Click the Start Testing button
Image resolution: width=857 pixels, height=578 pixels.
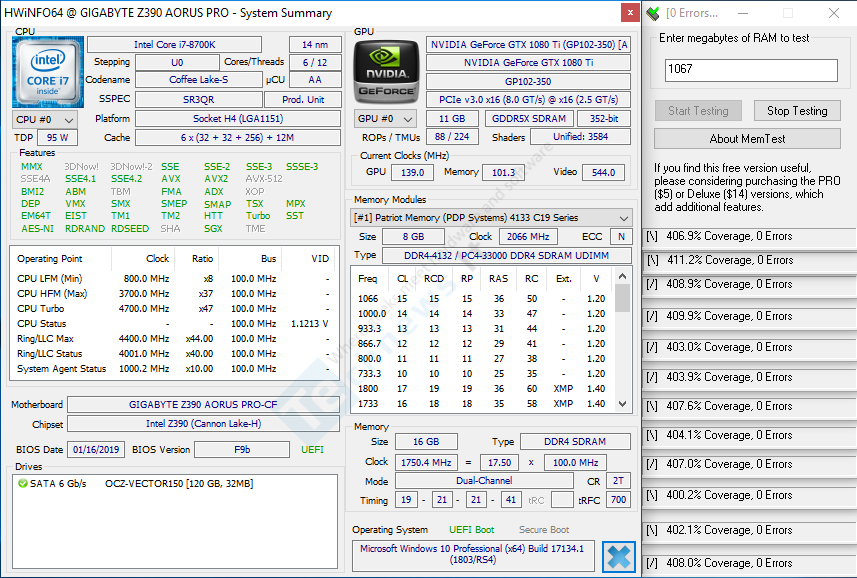(698, 111)
